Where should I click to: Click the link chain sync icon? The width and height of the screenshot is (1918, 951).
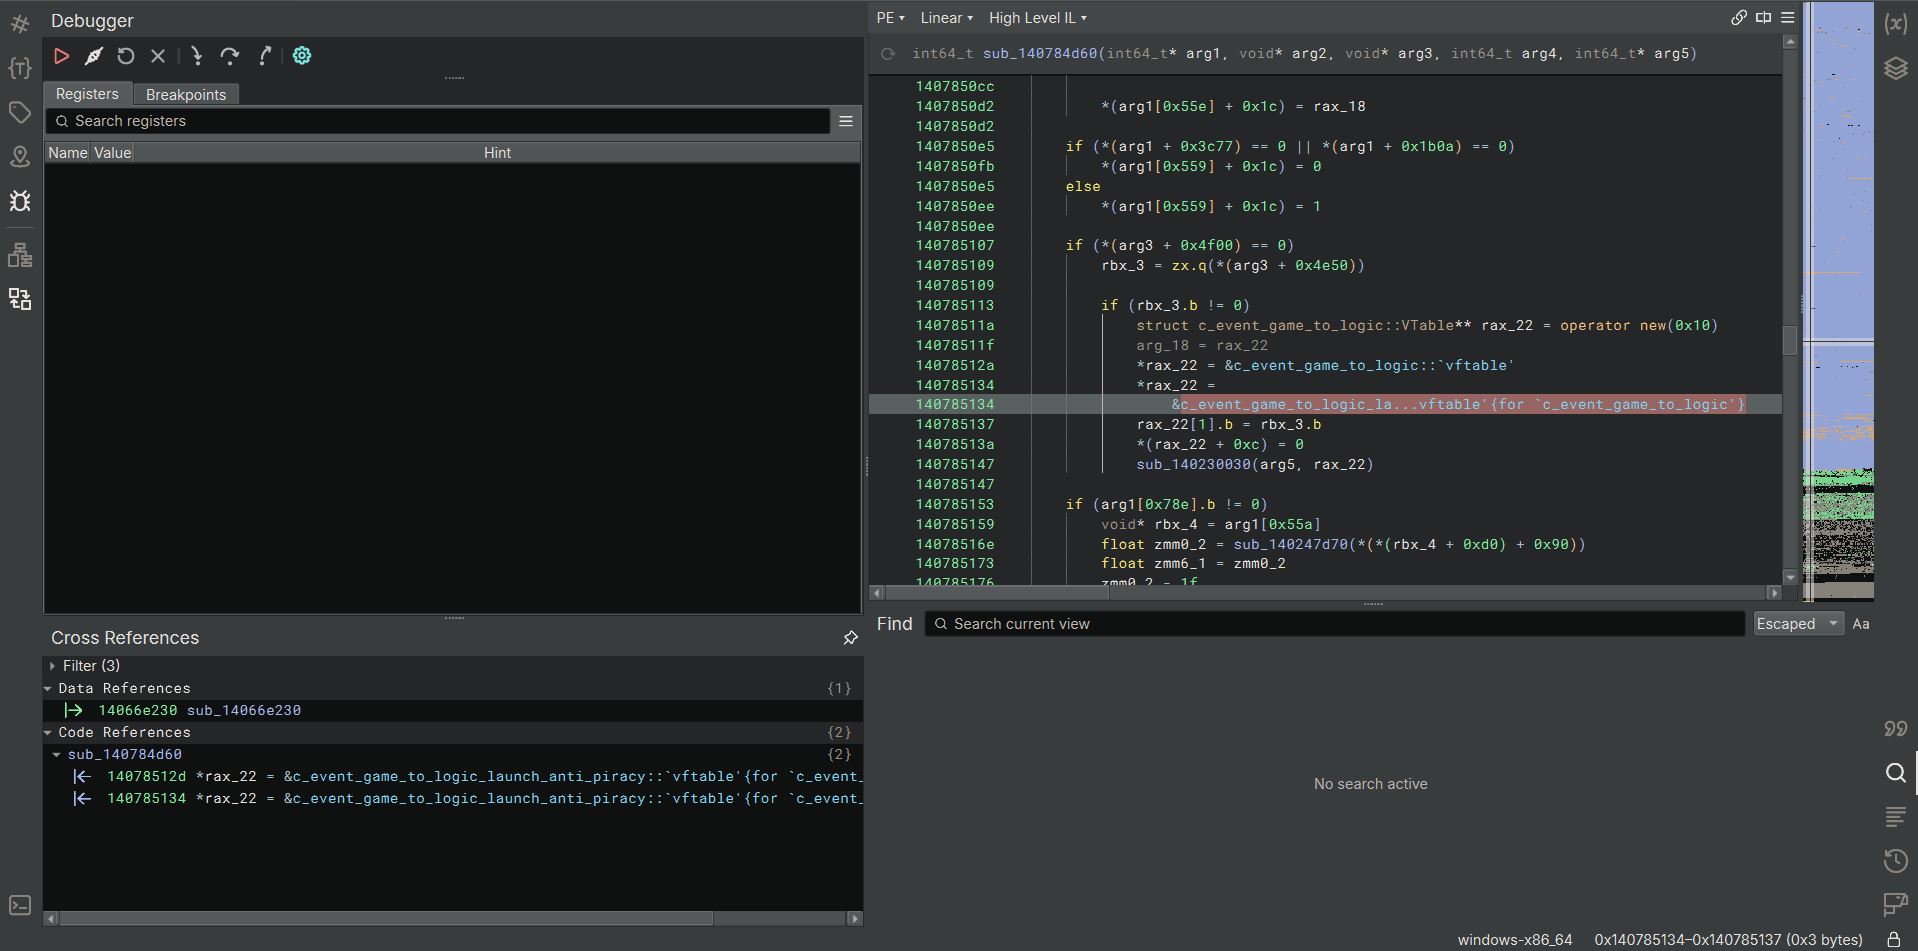[x=1739, y=18]
